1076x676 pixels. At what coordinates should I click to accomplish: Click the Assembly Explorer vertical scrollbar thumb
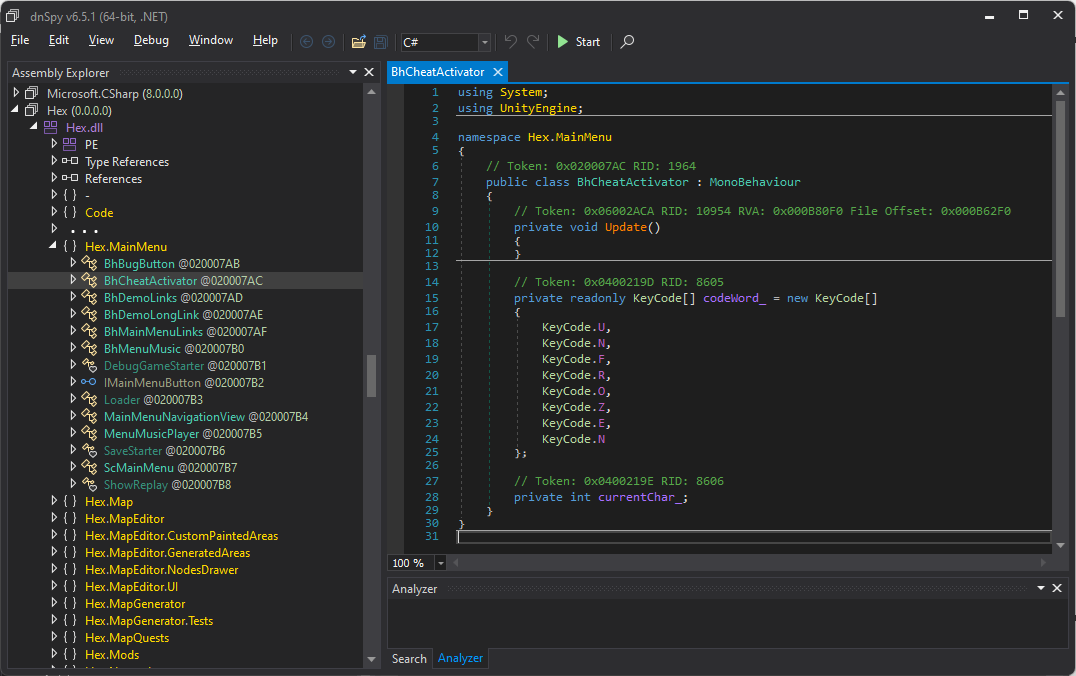tap(372, 375)
